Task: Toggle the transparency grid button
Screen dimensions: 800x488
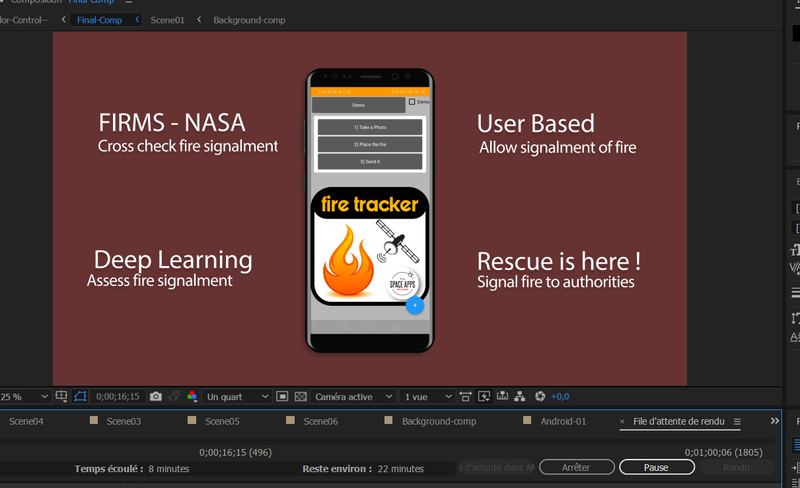Action: [300, 397]
